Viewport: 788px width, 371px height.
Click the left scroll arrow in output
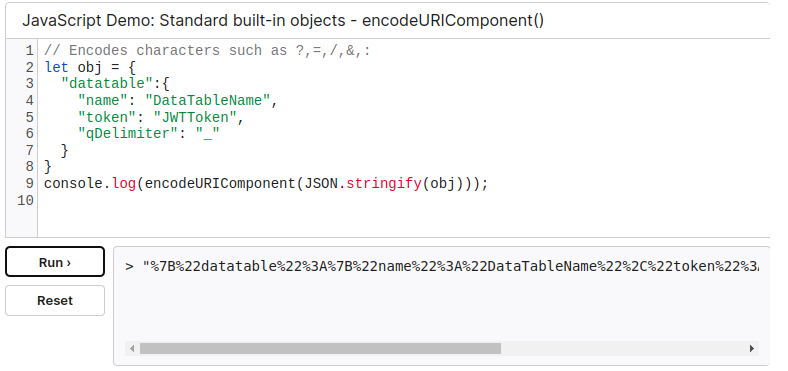click(132, 348)
